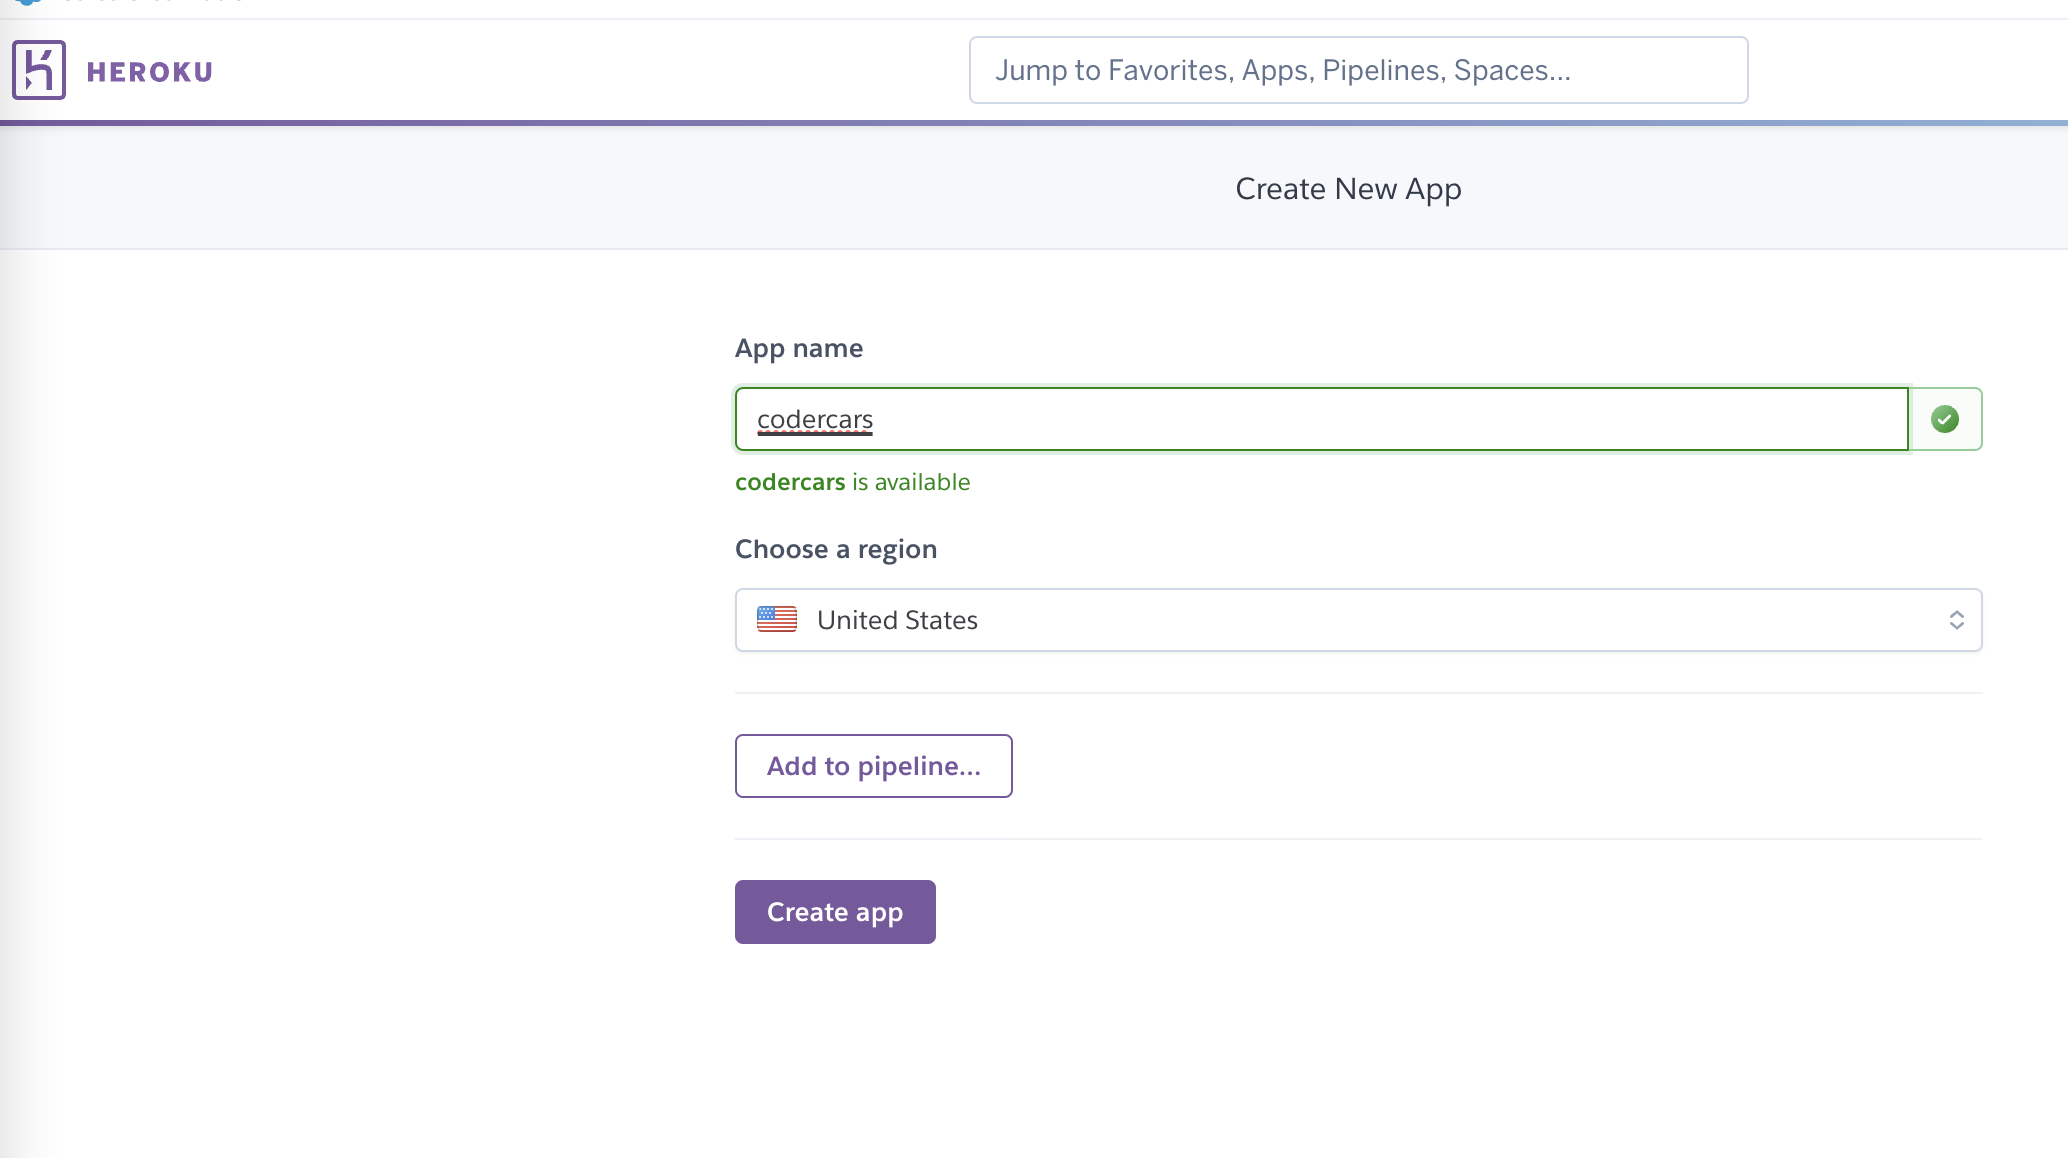Click the App name field containing codercars
This screenshot has width=2068, height=1158.
click(1321, 419)
